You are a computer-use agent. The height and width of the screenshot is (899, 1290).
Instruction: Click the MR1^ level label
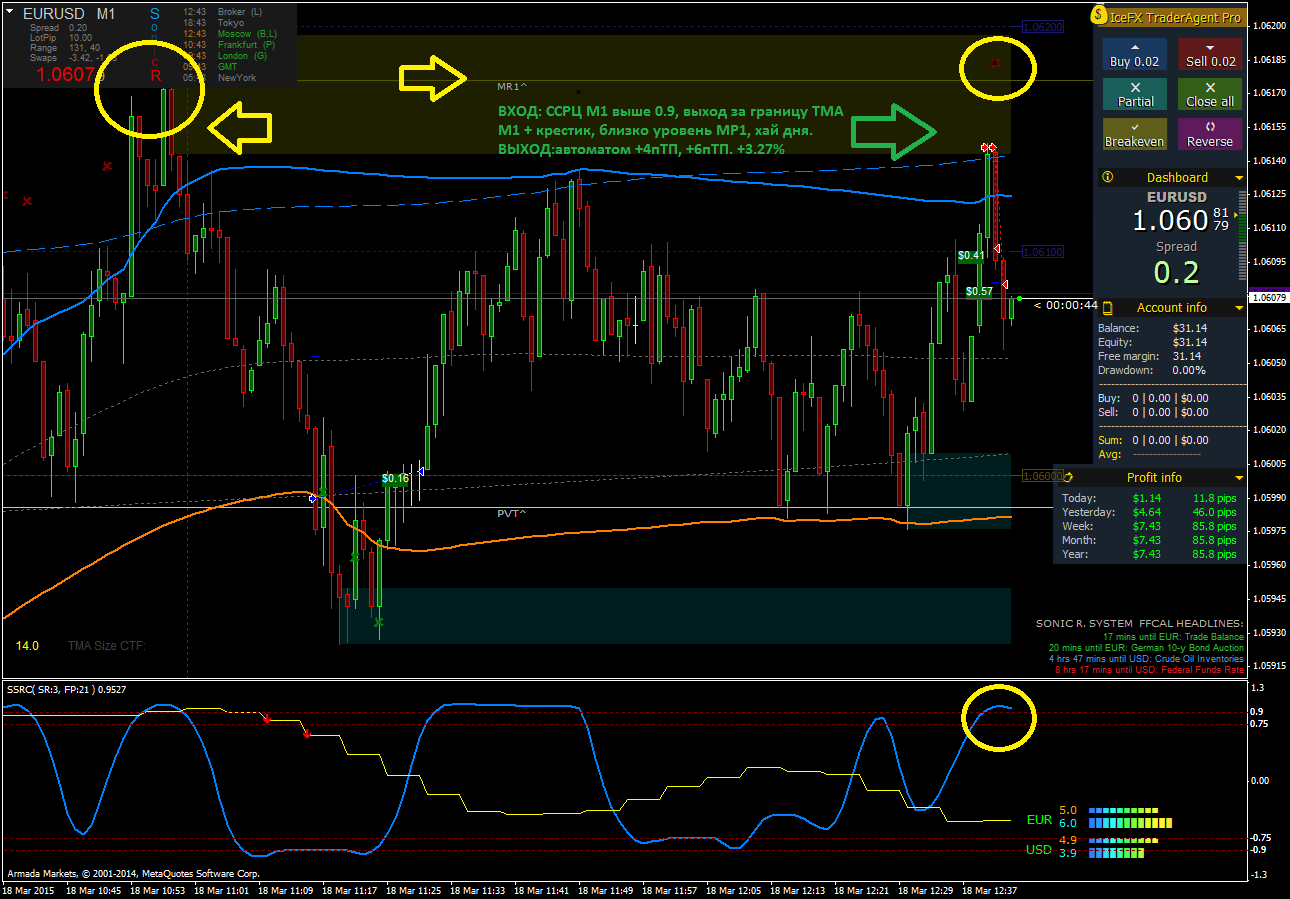[x=513, y=87]
